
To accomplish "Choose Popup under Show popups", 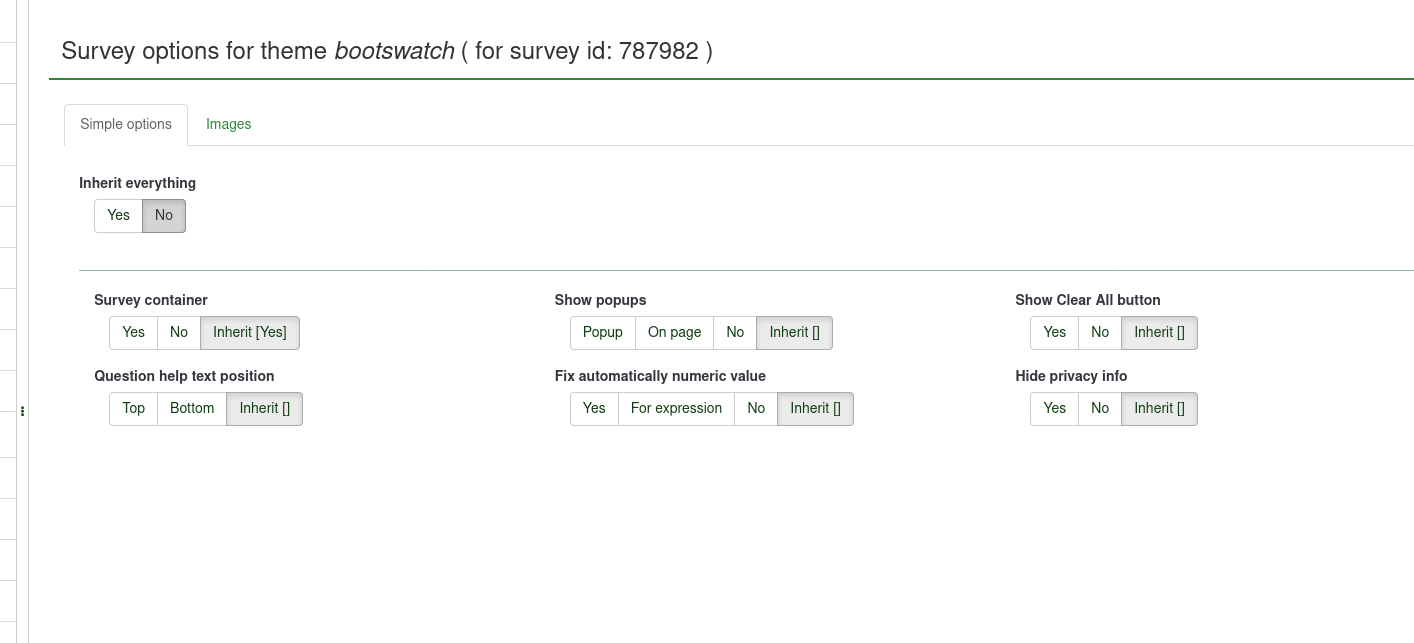I will tap(602, 332).
